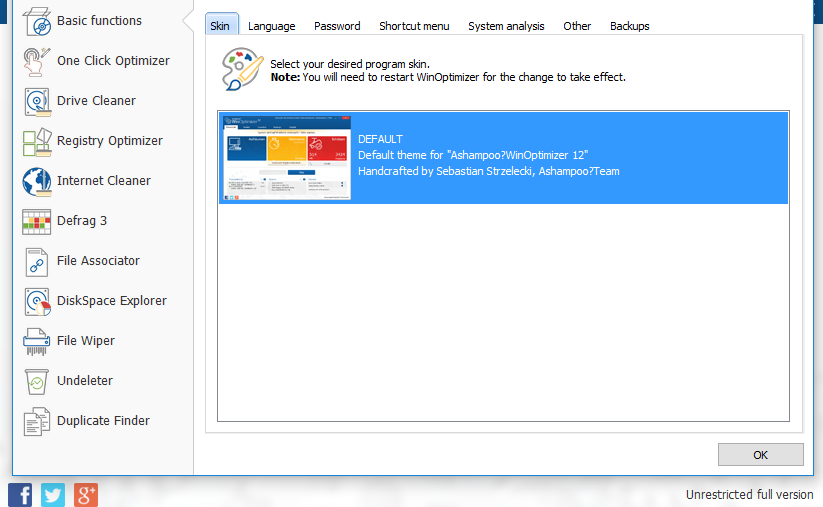
Task: Click the Internet Cleaner globe icon
Action: [x=37, y=182]
